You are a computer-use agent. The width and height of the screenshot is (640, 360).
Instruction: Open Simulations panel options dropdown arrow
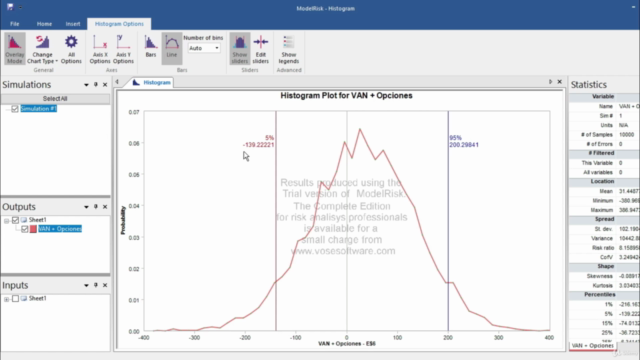(x=86, y=85)
